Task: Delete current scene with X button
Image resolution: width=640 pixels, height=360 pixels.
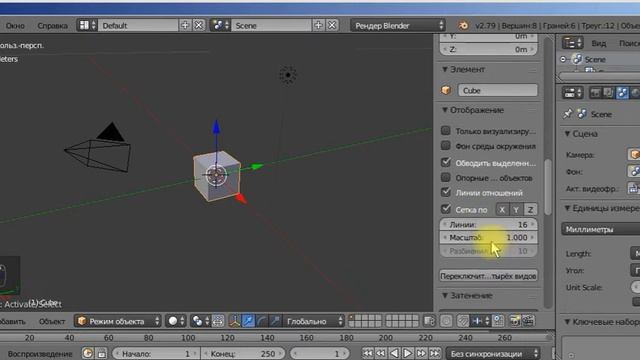Action: 332,25
